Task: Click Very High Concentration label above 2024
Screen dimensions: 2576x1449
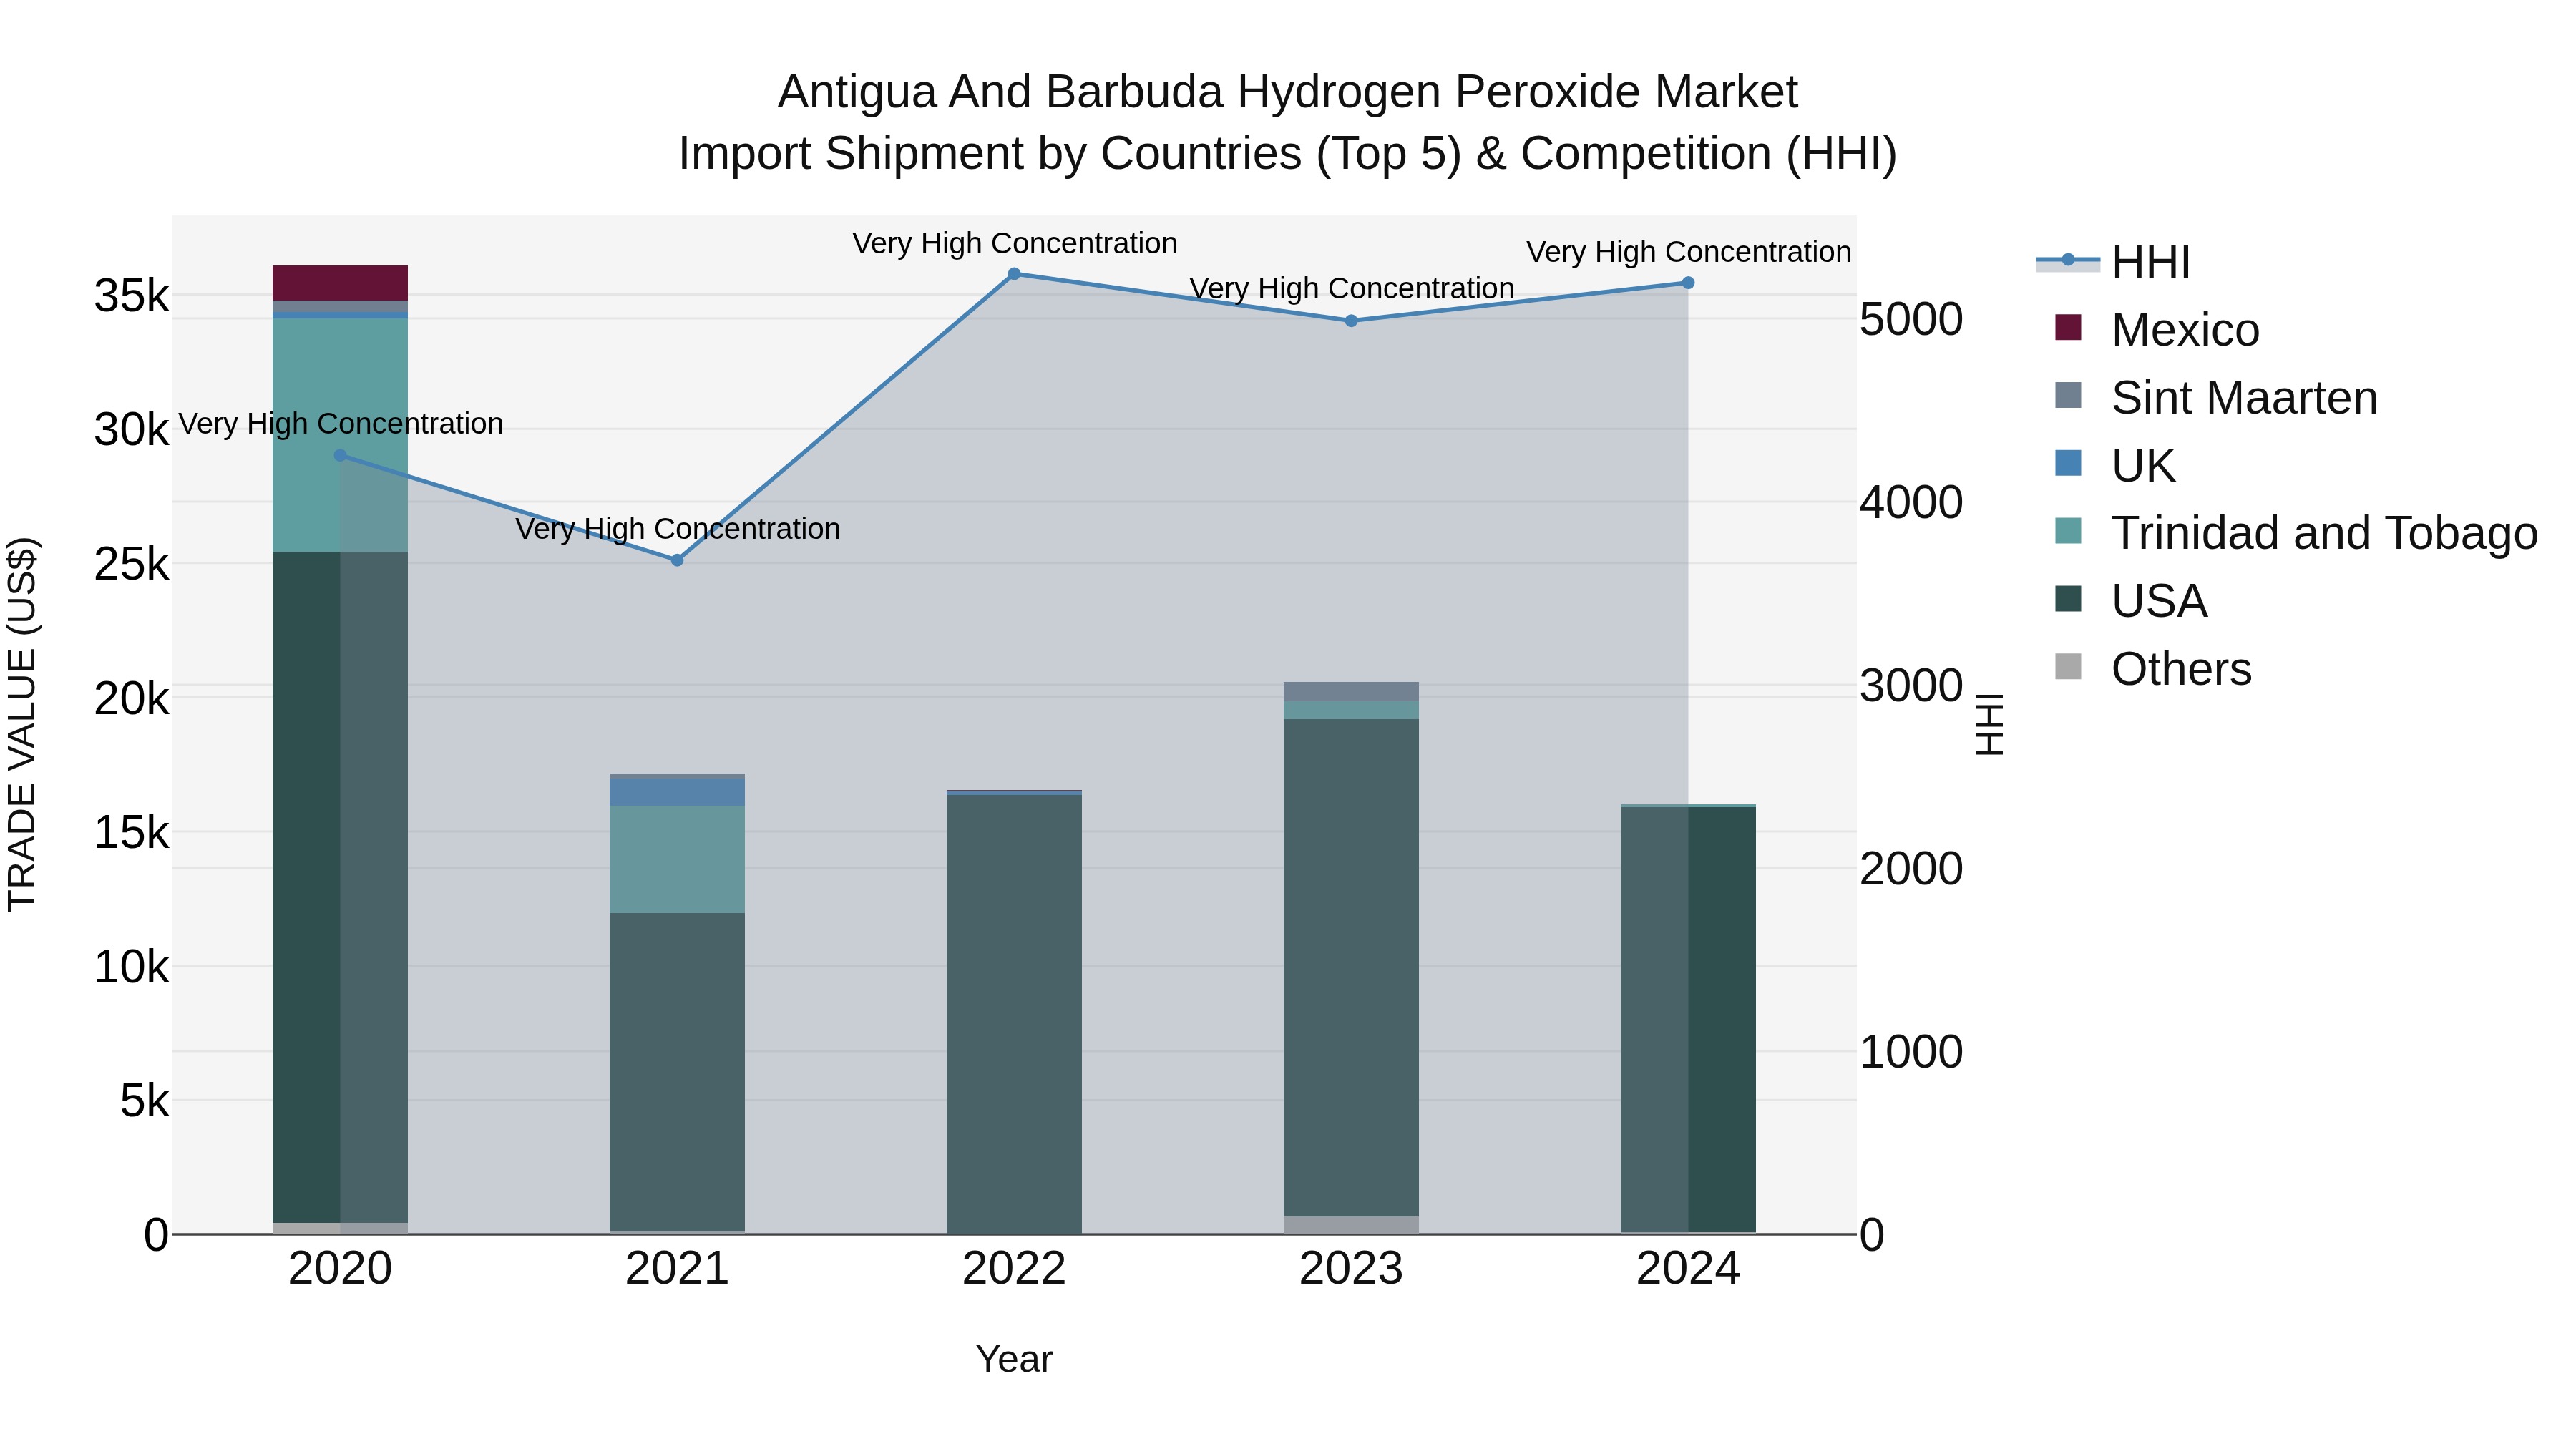Action: pos(1688,251)
